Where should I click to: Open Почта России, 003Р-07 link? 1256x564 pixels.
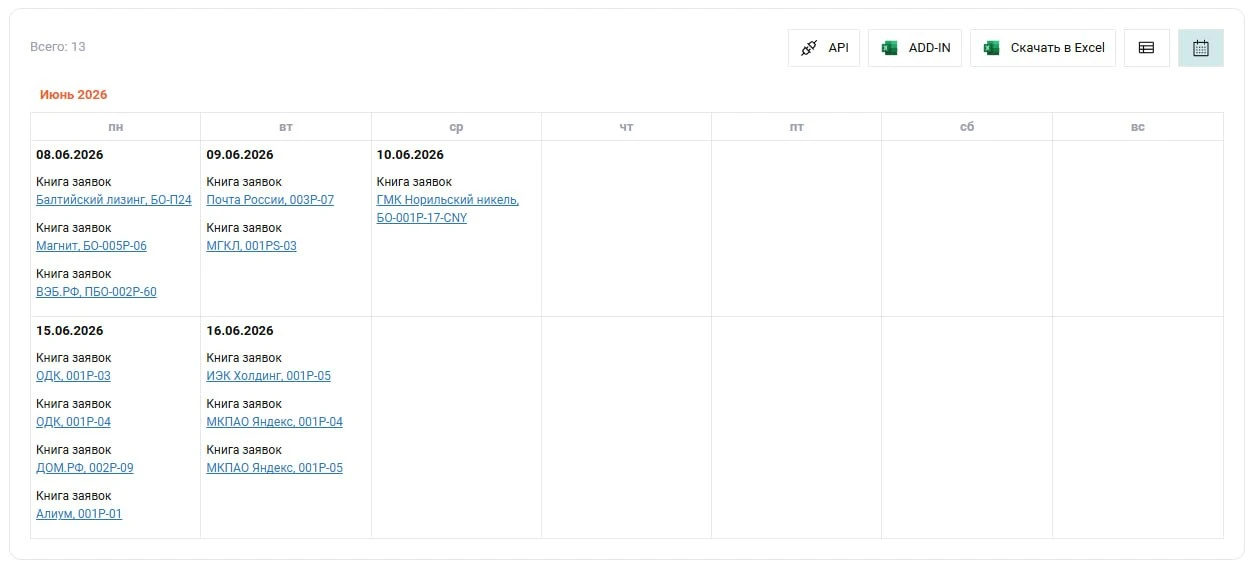pos(270,200)
